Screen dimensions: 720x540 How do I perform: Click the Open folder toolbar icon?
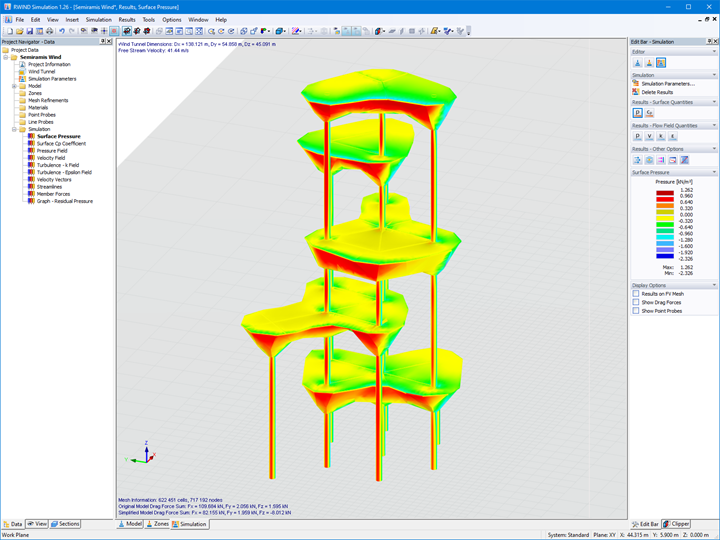19,31
